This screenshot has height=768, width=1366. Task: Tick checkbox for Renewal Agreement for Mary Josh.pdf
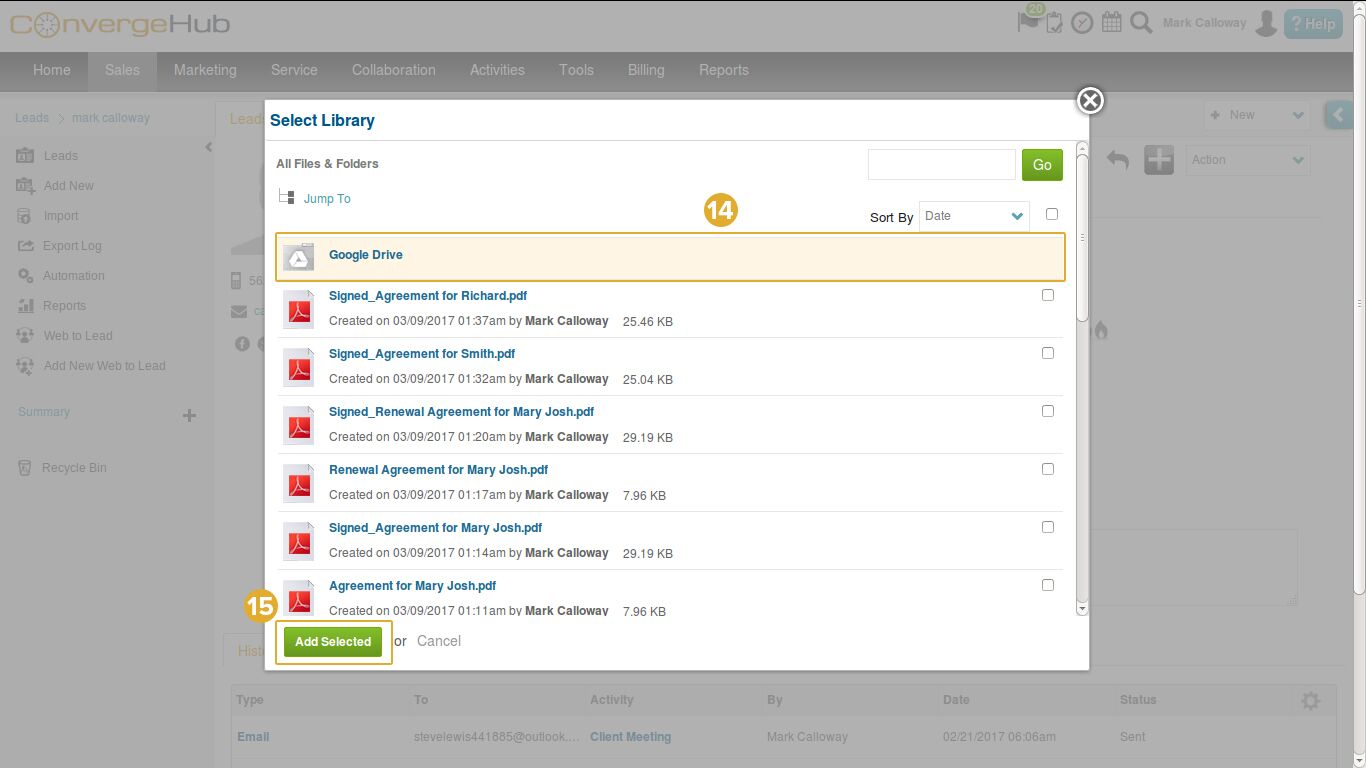click(x=1048, y=469)
